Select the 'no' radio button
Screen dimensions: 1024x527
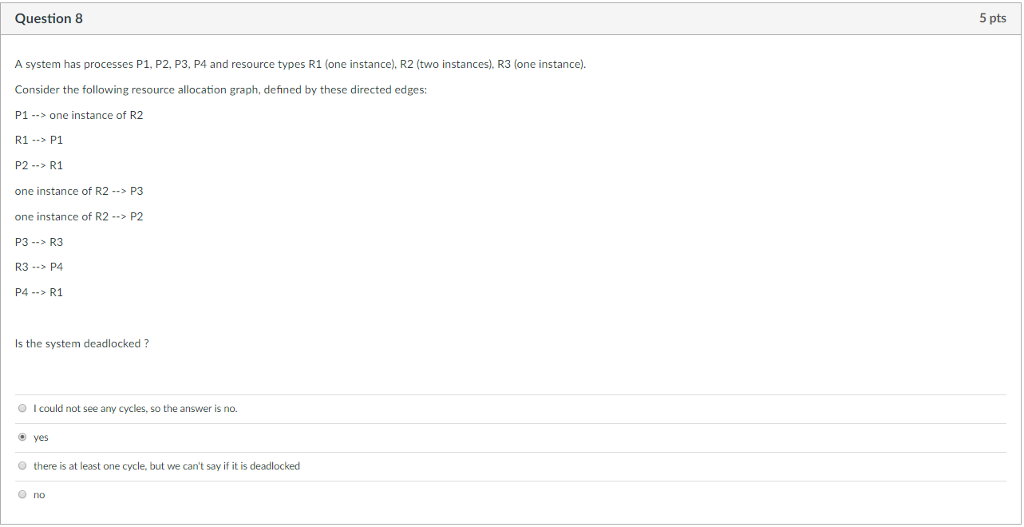pyautogui.click(x=22, y=495)
